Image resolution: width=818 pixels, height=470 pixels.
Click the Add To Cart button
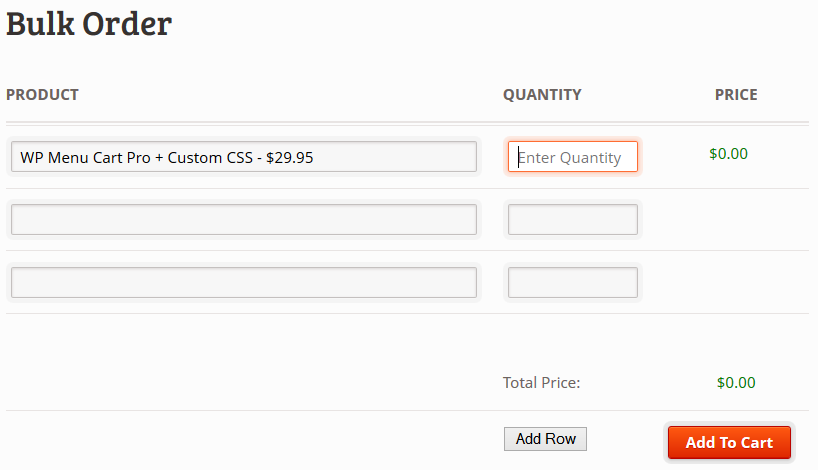tap(729, 443)
